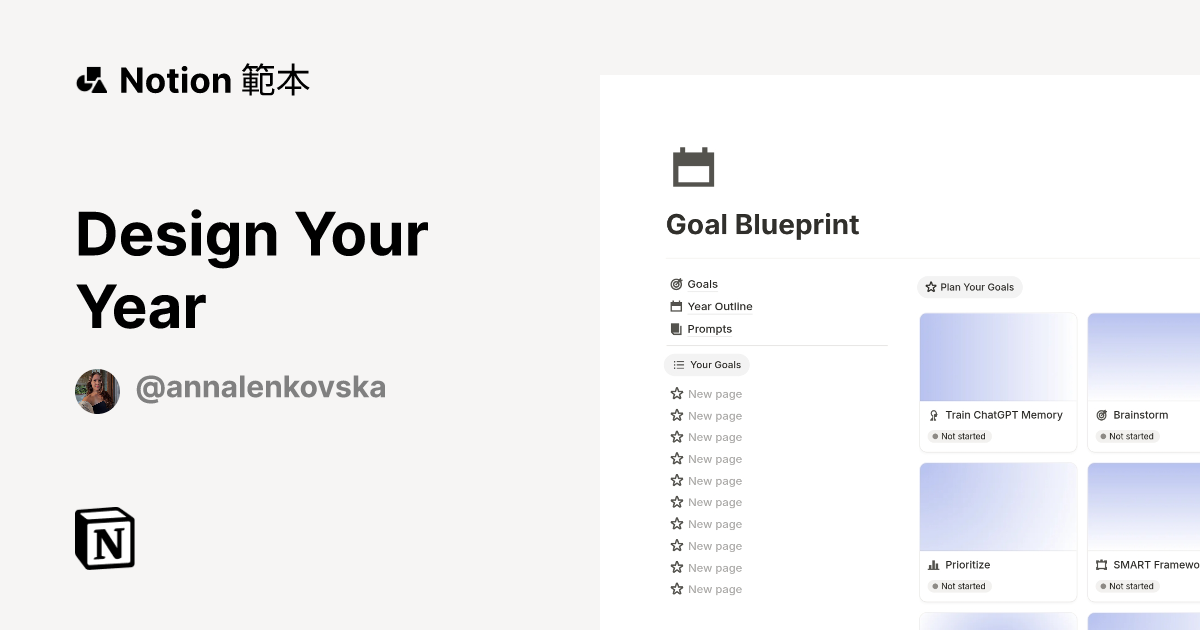The image size is (1200, 630).
Task: Open the Your Goals view selector
Action: click(707, 364)
